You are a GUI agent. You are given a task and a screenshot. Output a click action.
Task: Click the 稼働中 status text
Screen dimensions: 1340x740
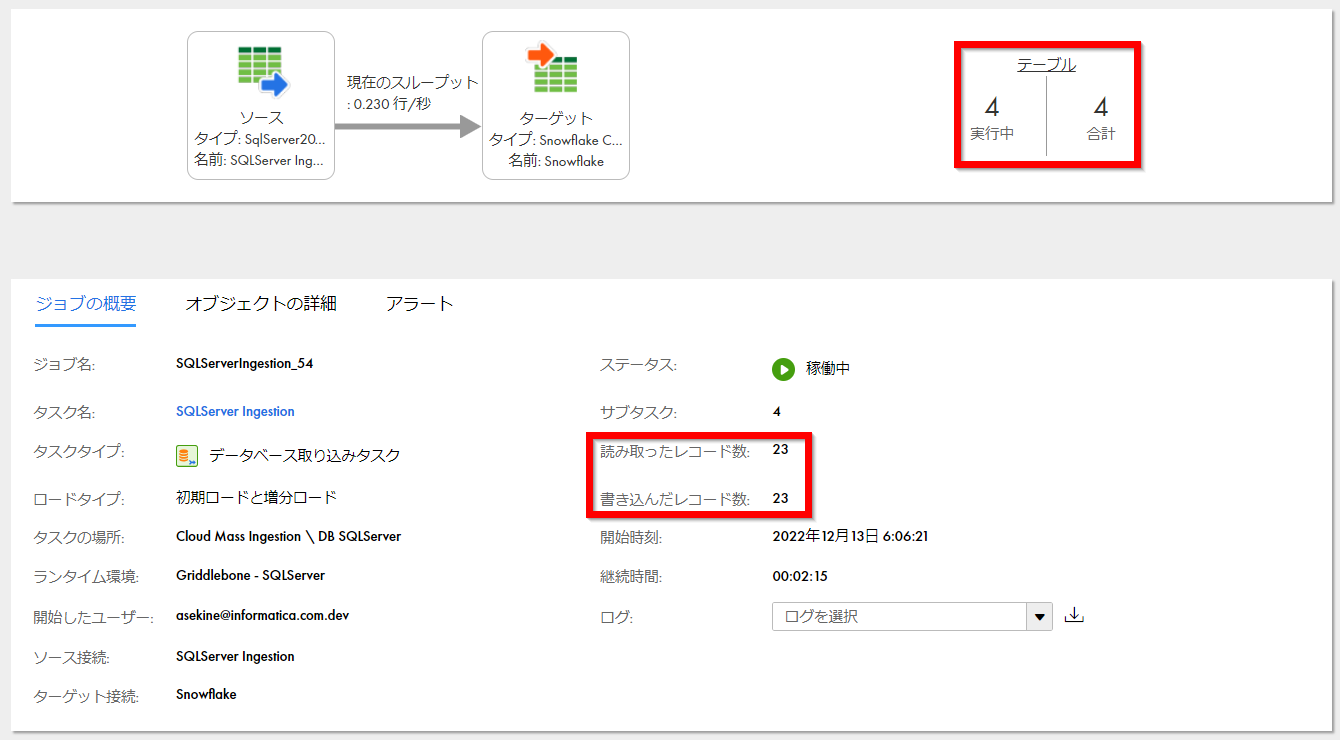[828, 369]
